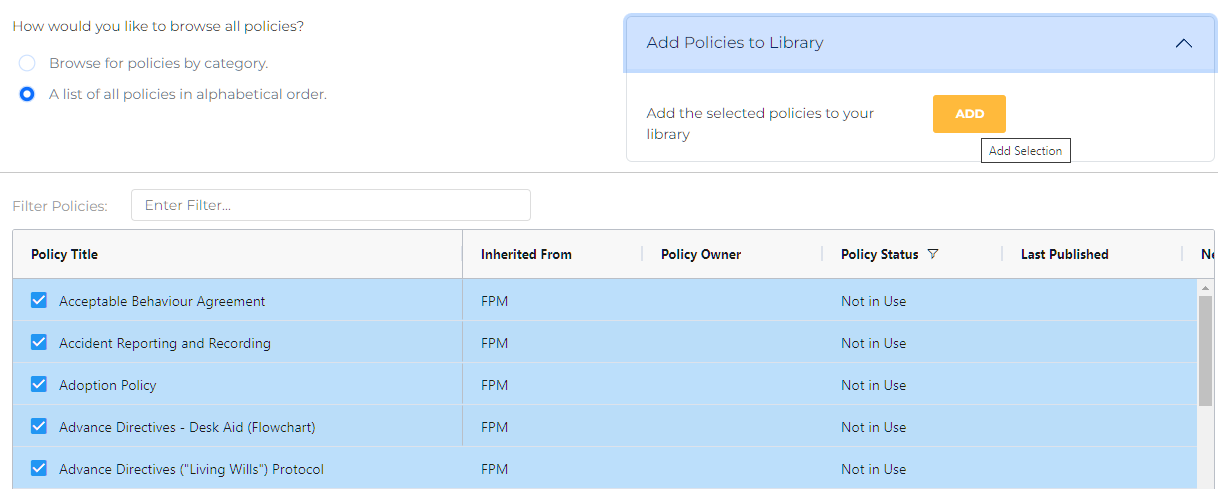The image size is (1218, 489).
Task: Toggle Advance Directives Living Wills checkbox
Action: 39,469
